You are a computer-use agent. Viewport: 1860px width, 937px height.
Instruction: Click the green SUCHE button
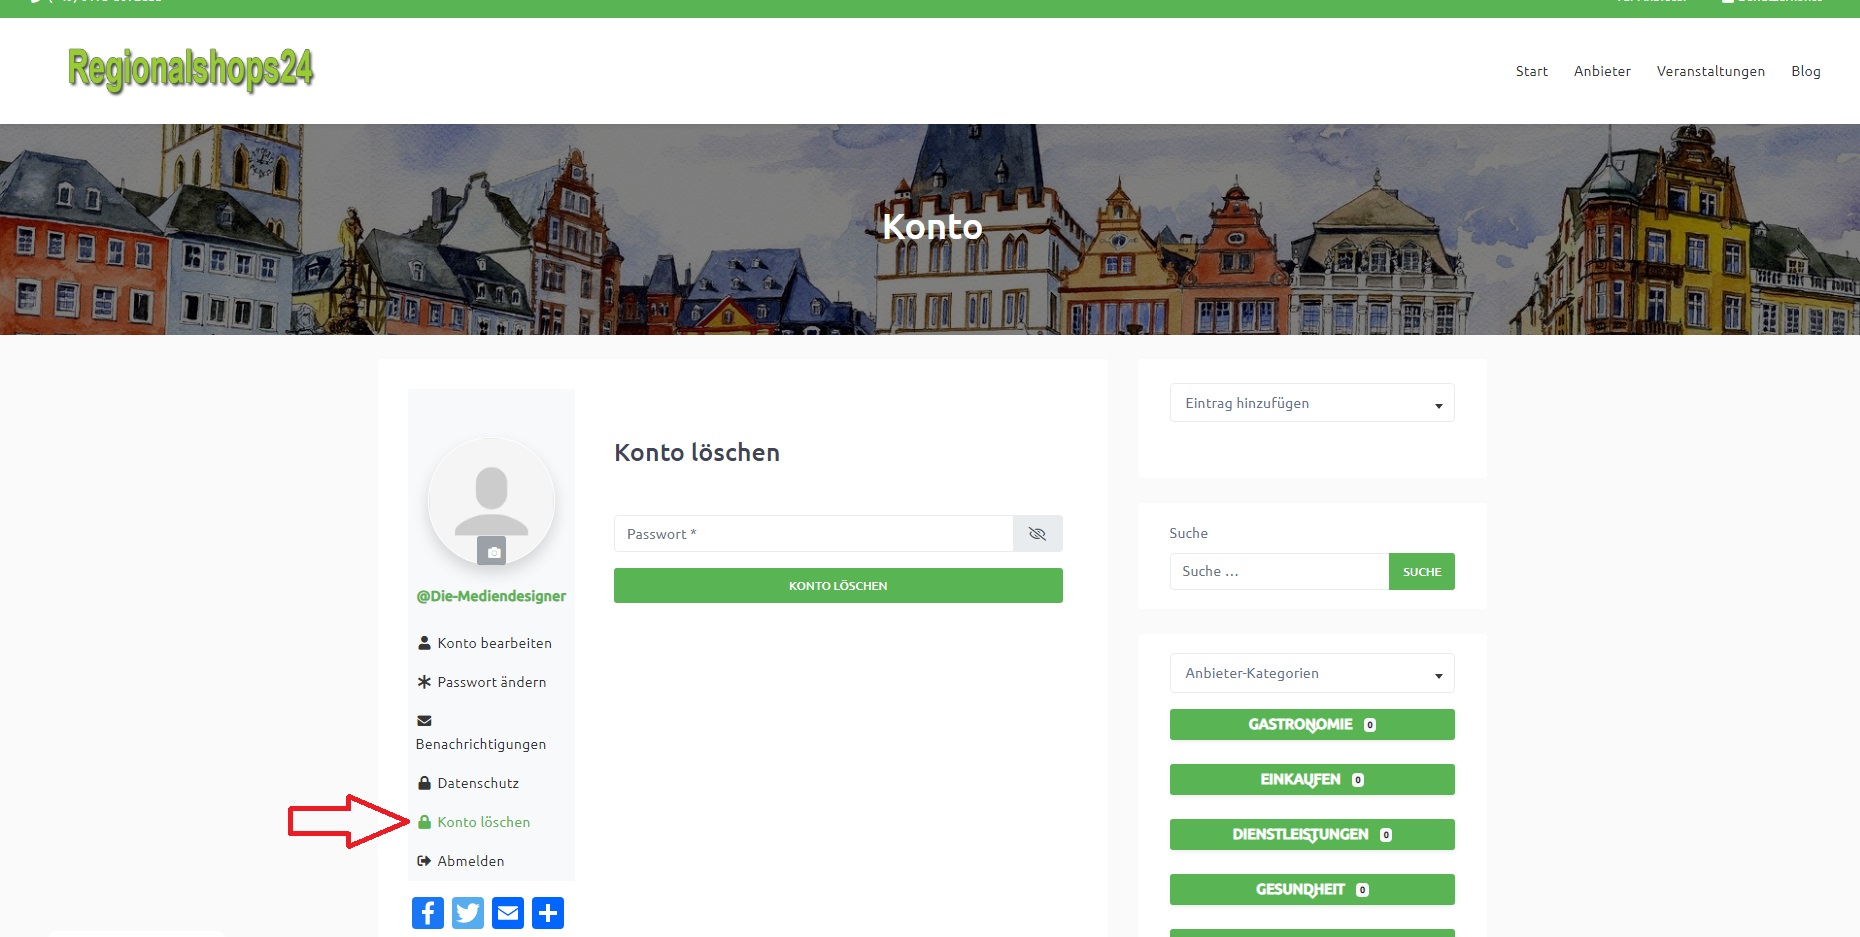click(1422, 571)
